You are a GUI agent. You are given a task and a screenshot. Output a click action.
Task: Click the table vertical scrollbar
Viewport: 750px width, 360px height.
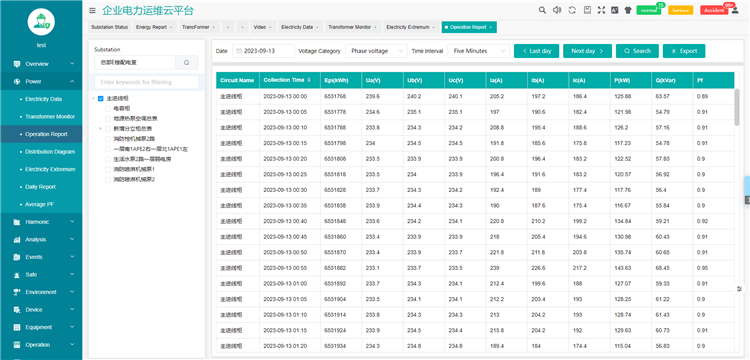(737, 107)
